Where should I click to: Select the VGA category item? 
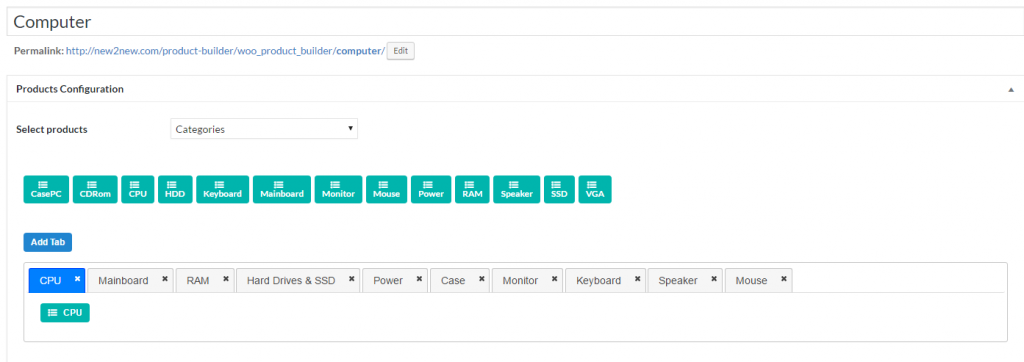[595, 189]
